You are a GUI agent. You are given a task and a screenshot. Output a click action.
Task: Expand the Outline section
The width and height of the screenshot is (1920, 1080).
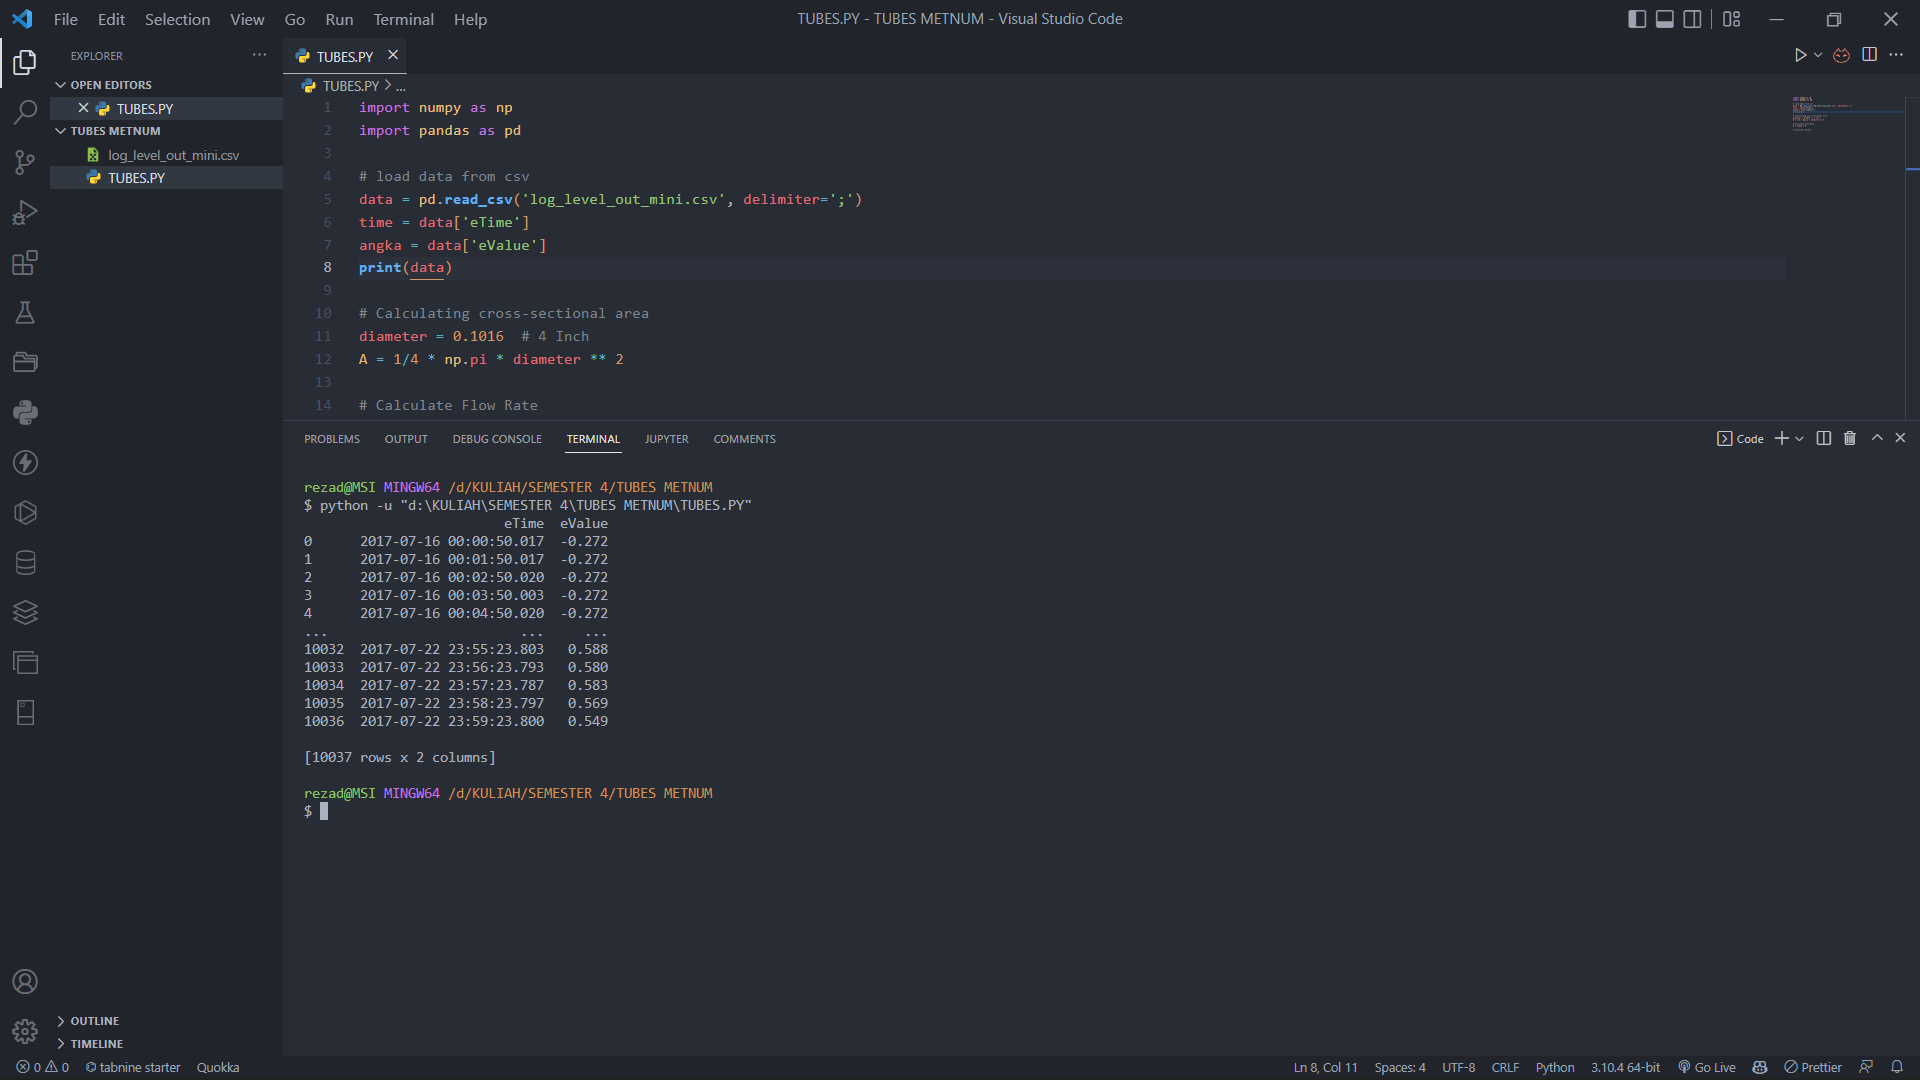tap(95, 1020)
